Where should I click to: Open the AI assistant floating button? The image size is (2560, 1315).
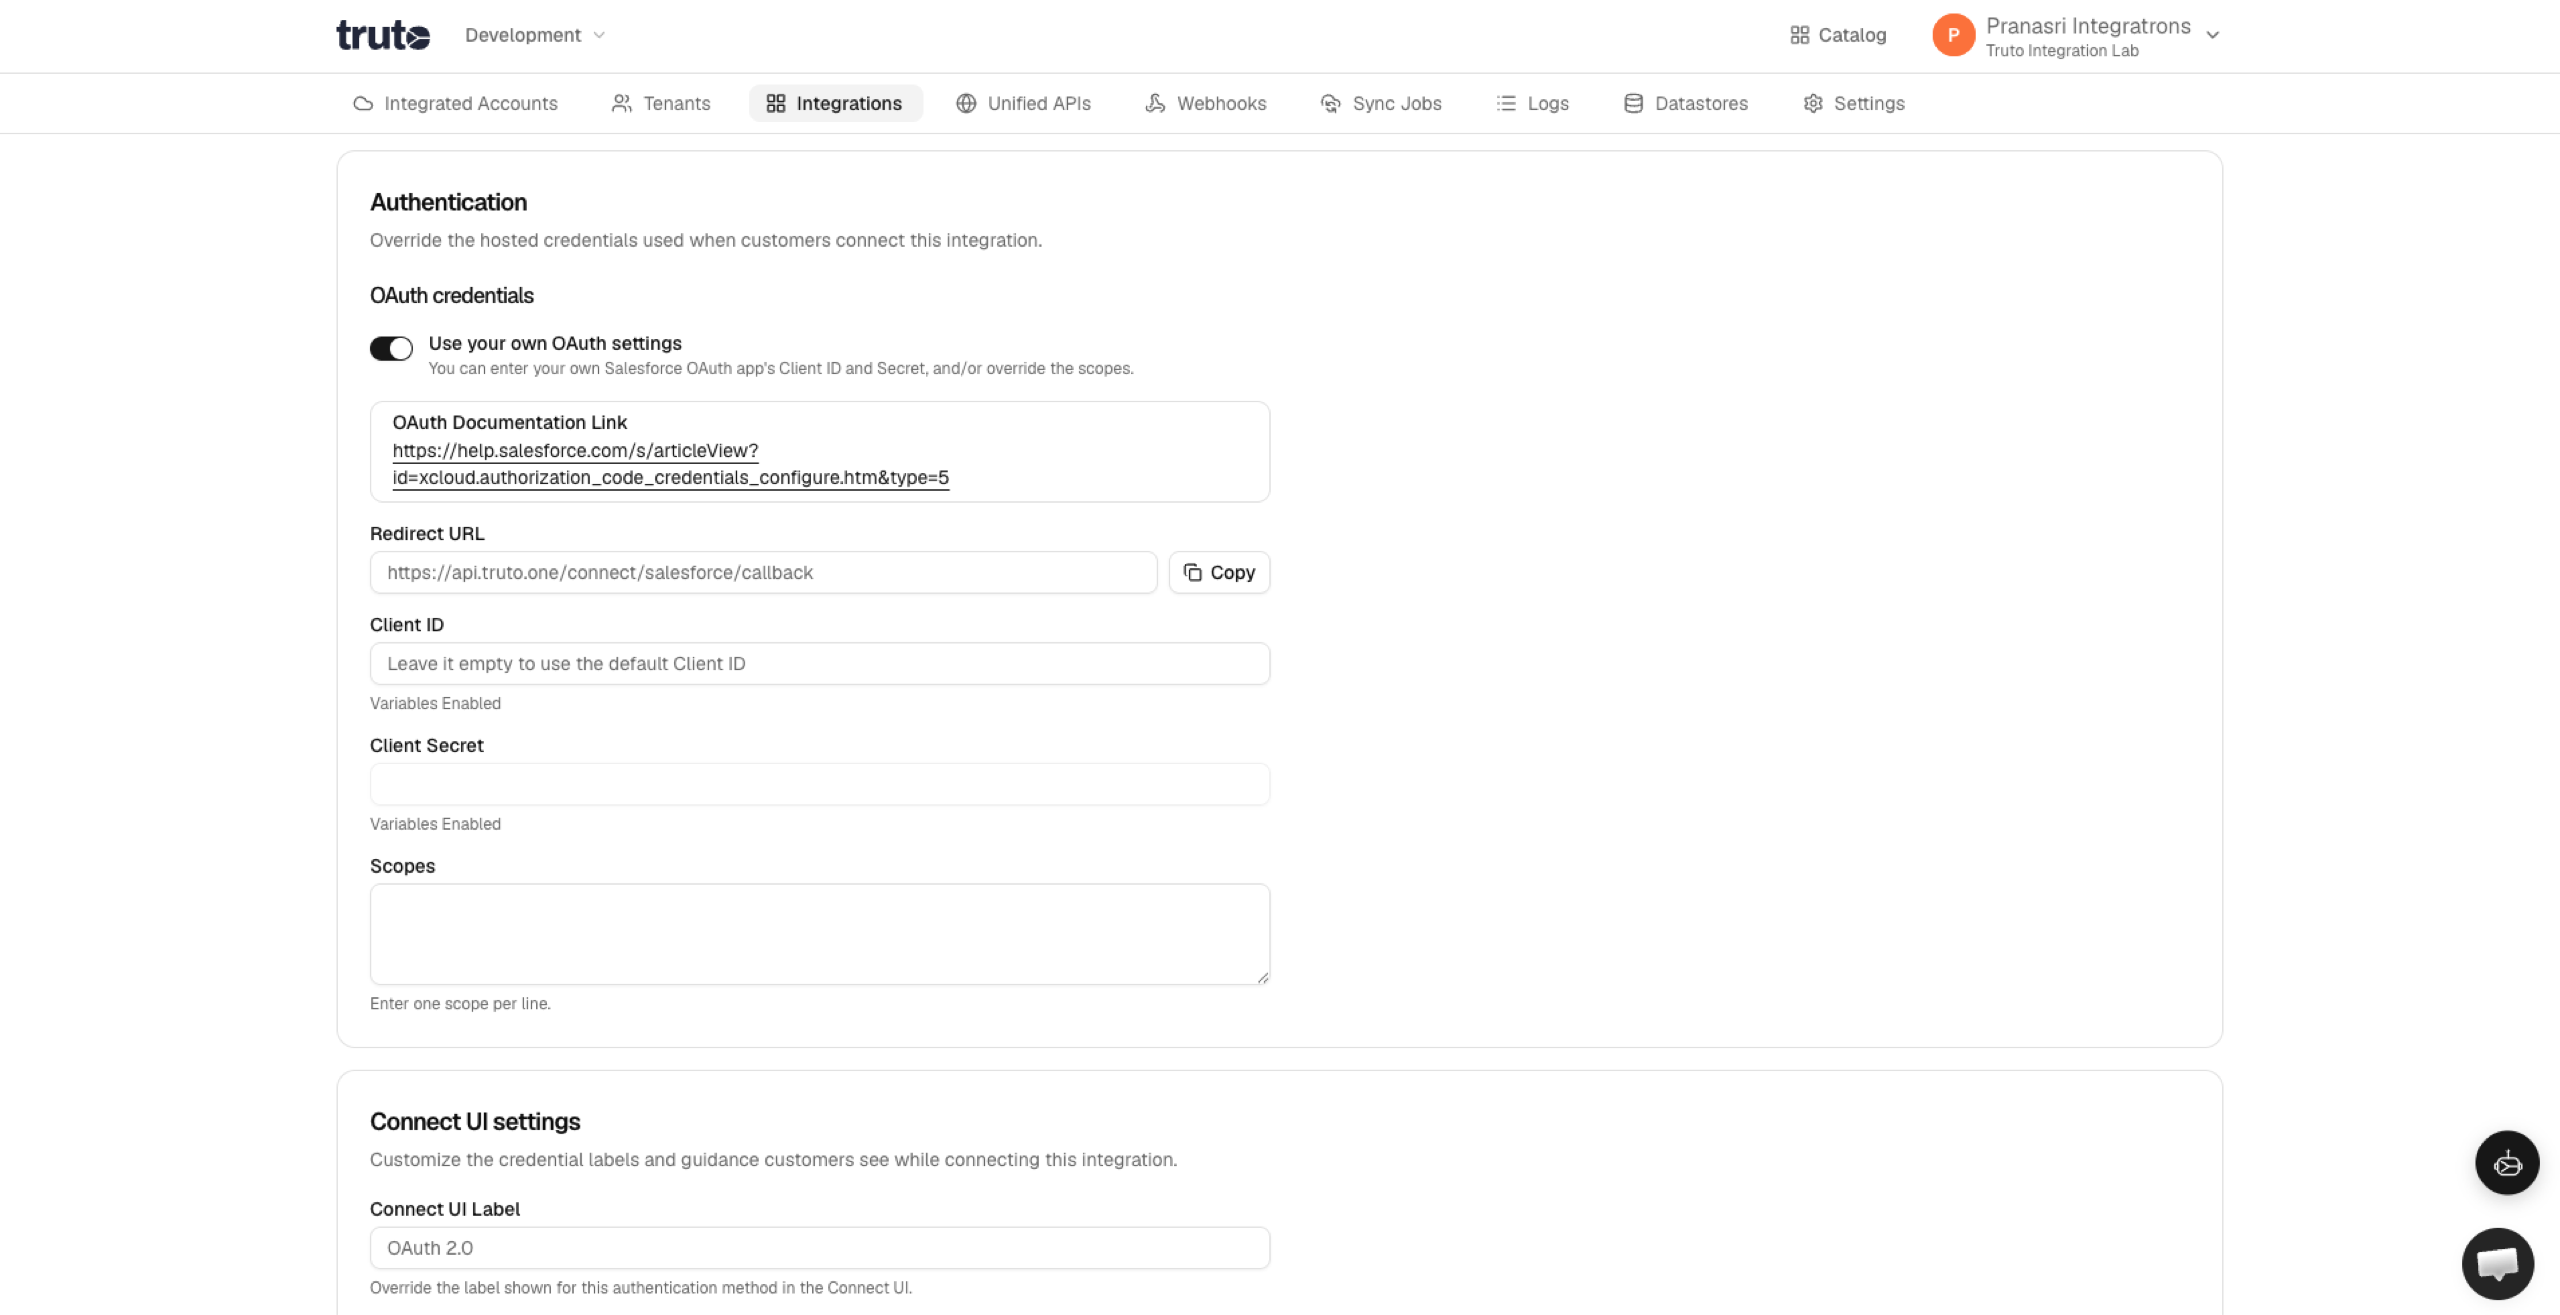[2507, 1162]
